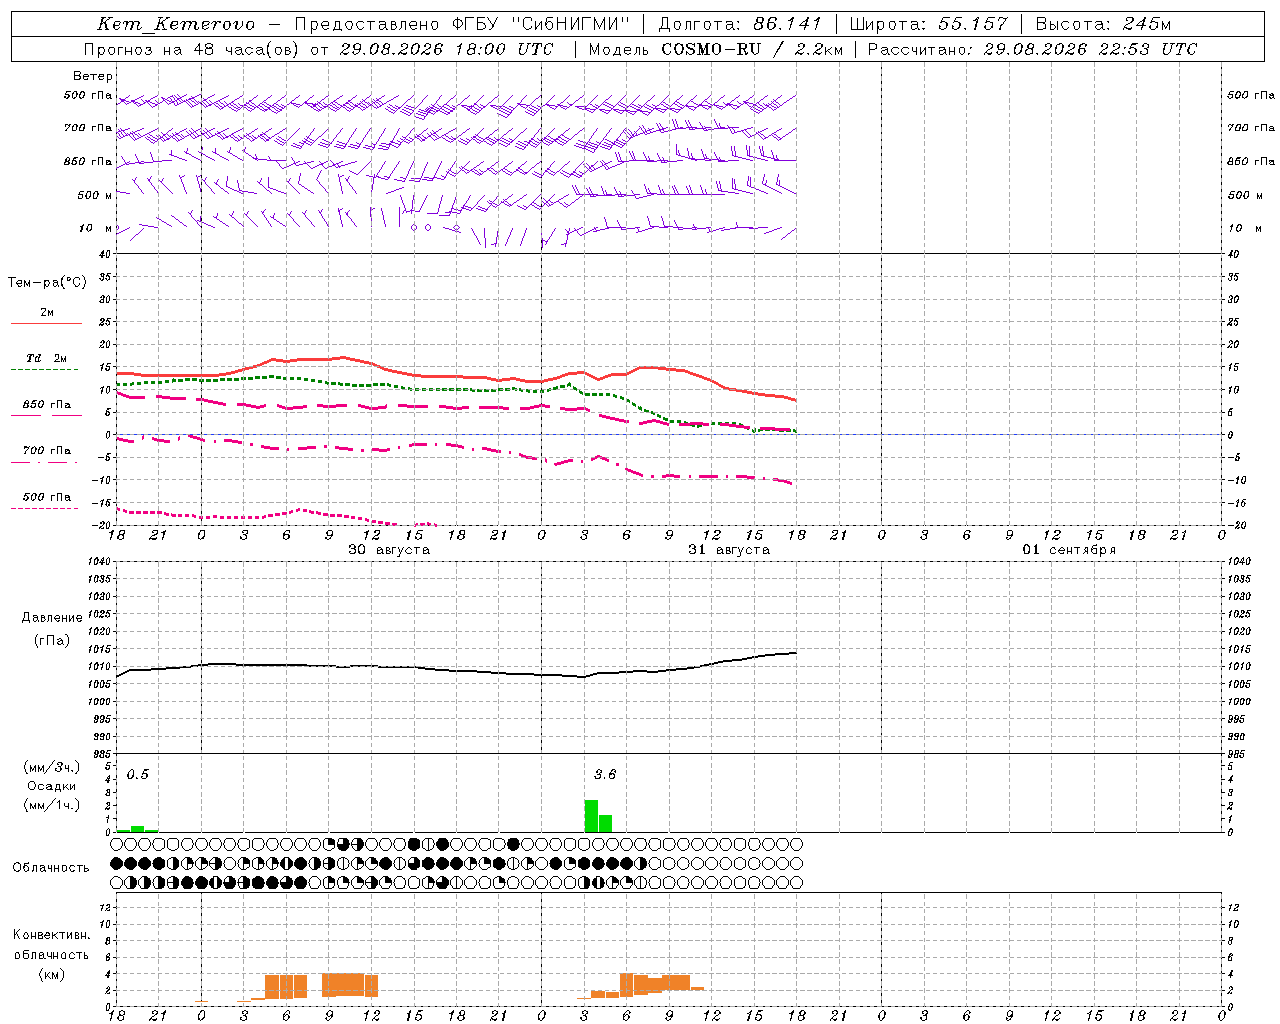Click the Ветер wind section label
Viewport: 1280px width, 1024px height.
(93, 76)
